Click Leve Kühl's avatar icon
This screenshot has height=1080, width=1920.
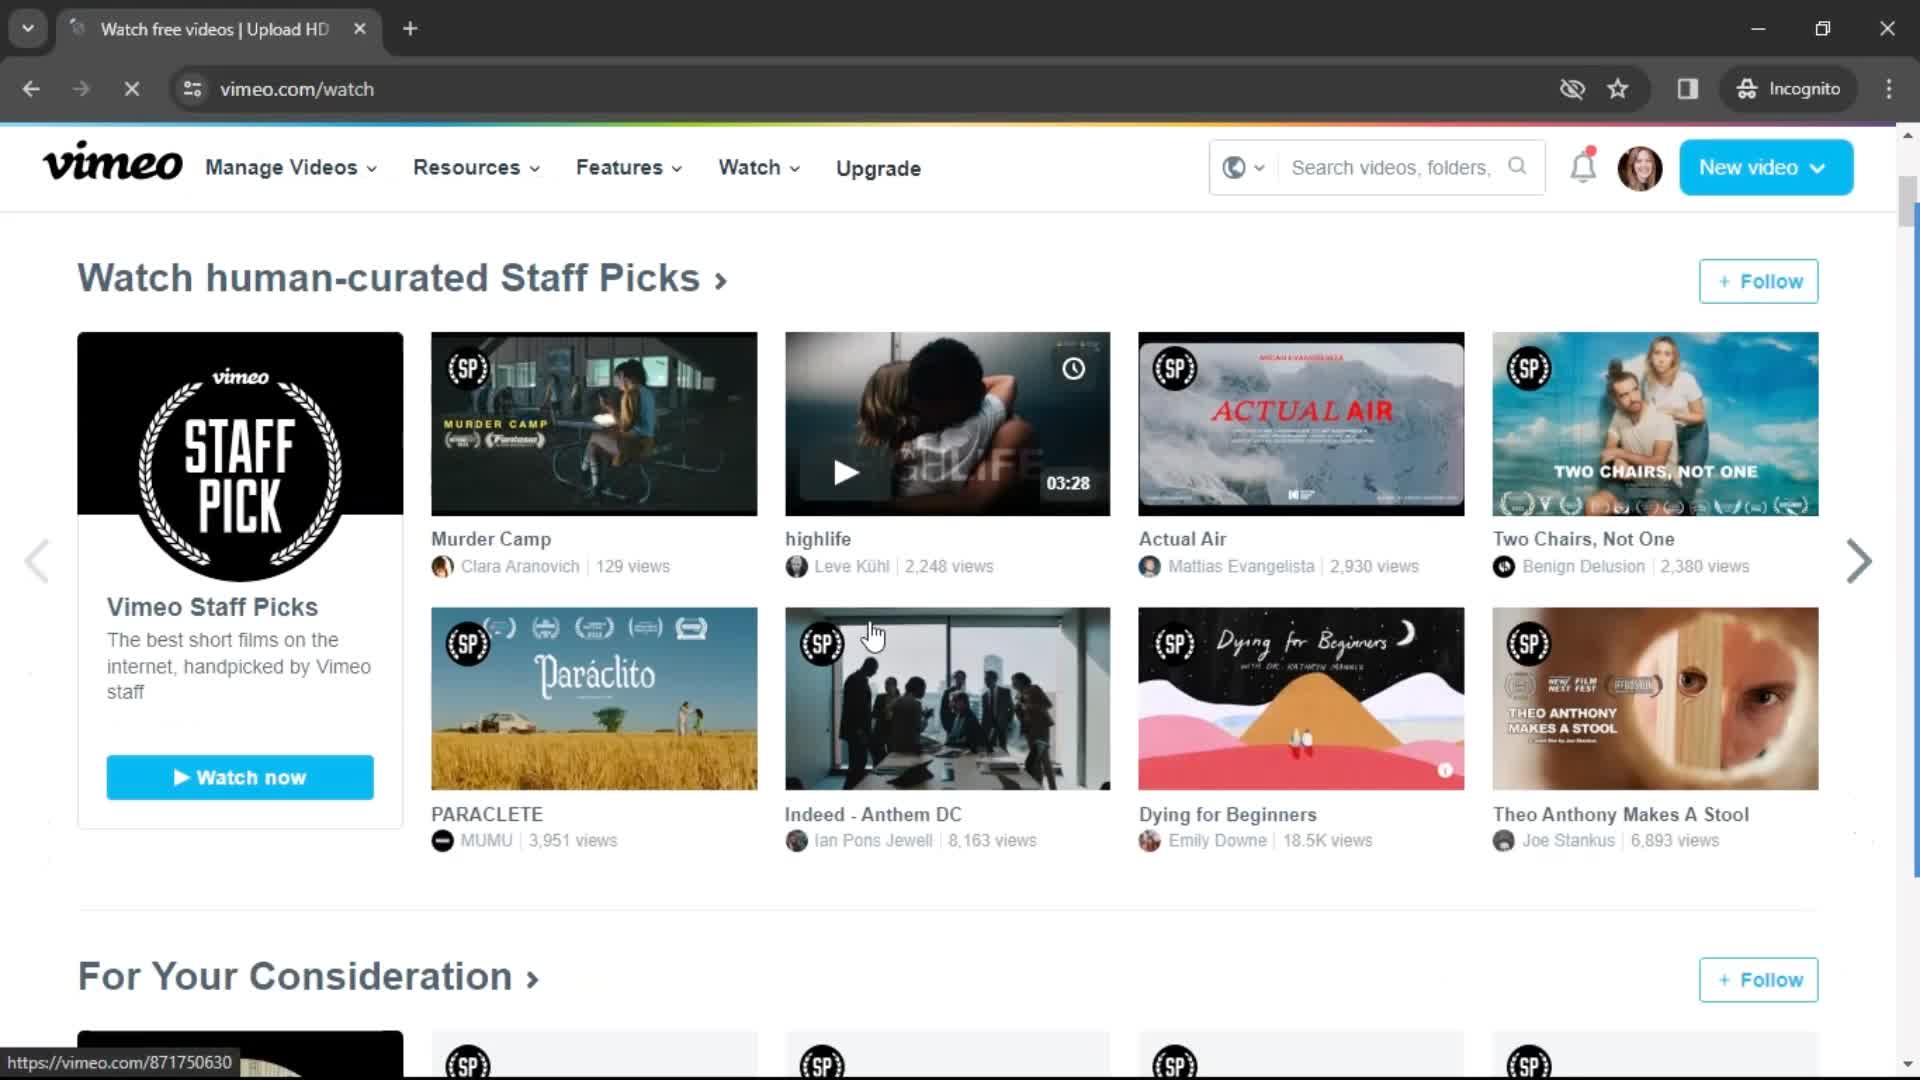[796, 567]
